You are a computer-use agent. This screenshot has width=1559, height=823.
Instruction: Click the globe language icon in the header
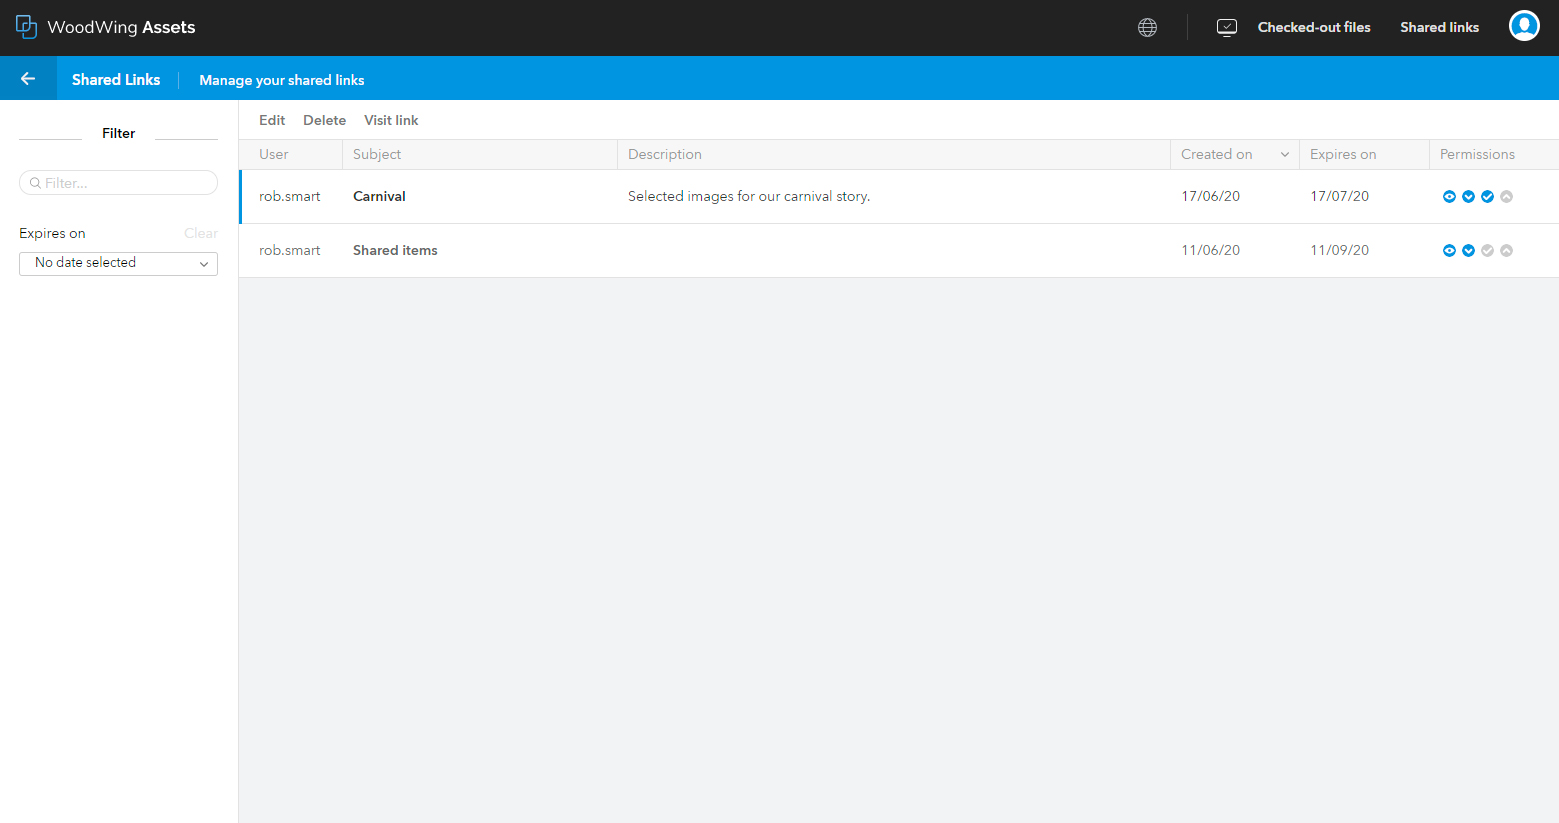pos(1147,27)
